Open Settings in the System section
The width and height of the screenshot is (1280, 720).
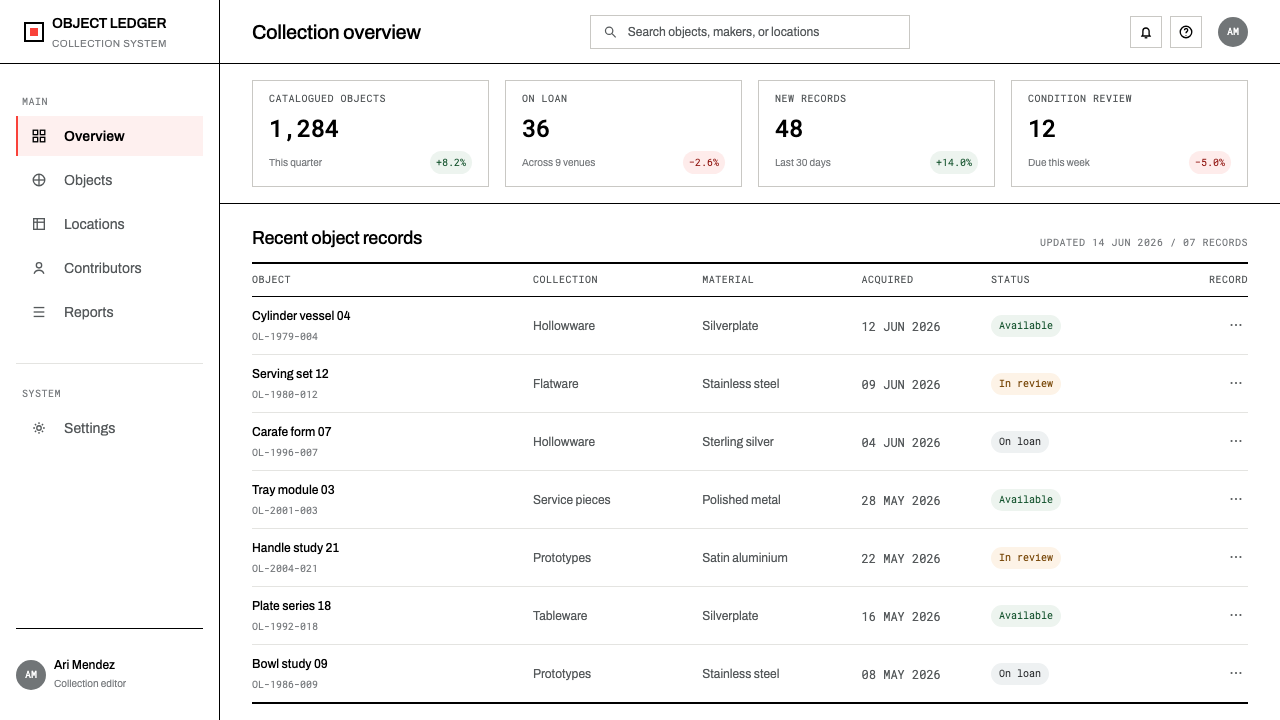(110, 428)
